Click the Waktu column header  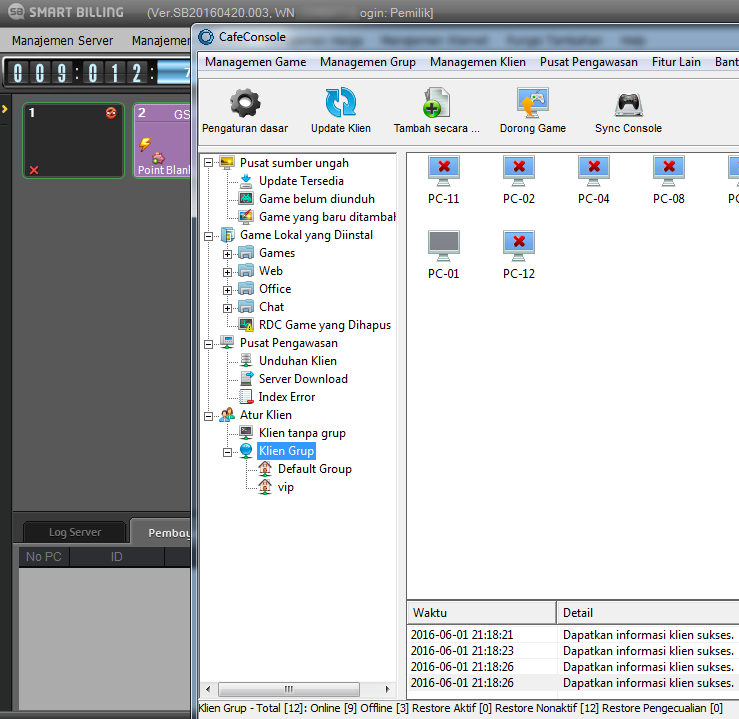click(x=481, y=613)
